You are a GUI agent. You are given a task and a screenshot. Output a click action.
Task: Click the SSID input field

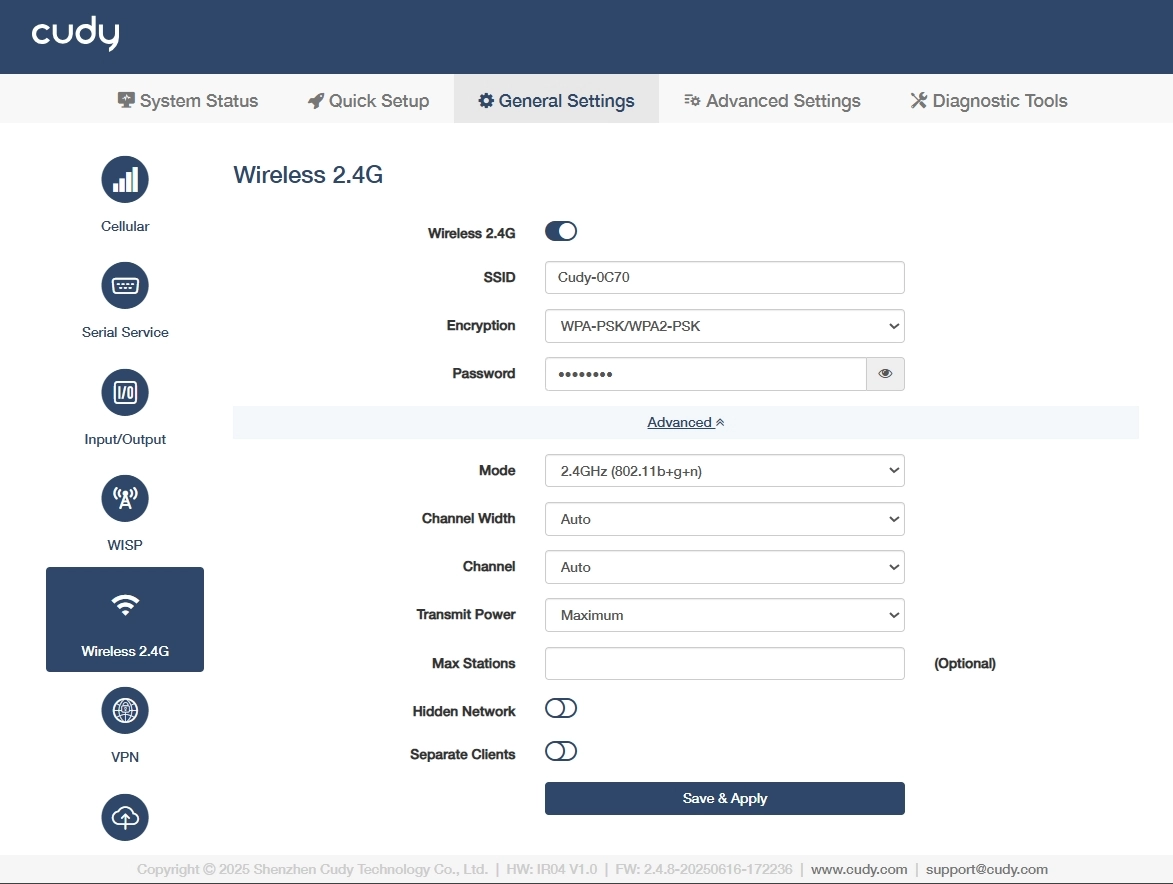[x=724, y=277]
